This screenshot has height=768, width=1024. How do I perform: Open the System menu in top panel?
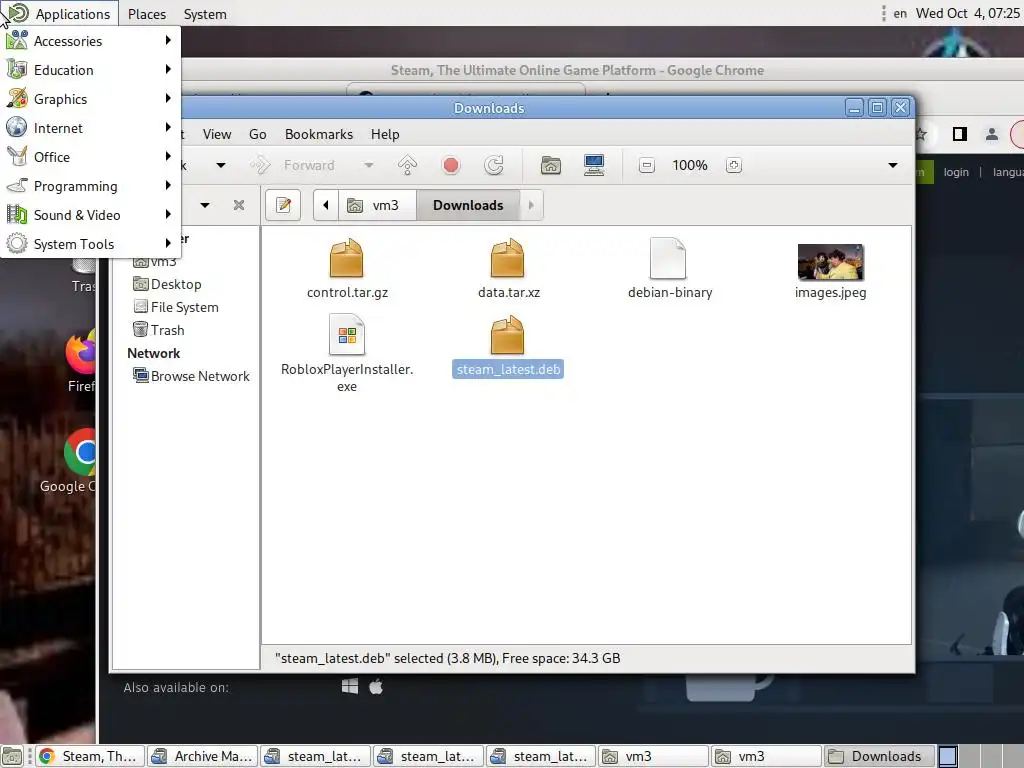(205, 14)
